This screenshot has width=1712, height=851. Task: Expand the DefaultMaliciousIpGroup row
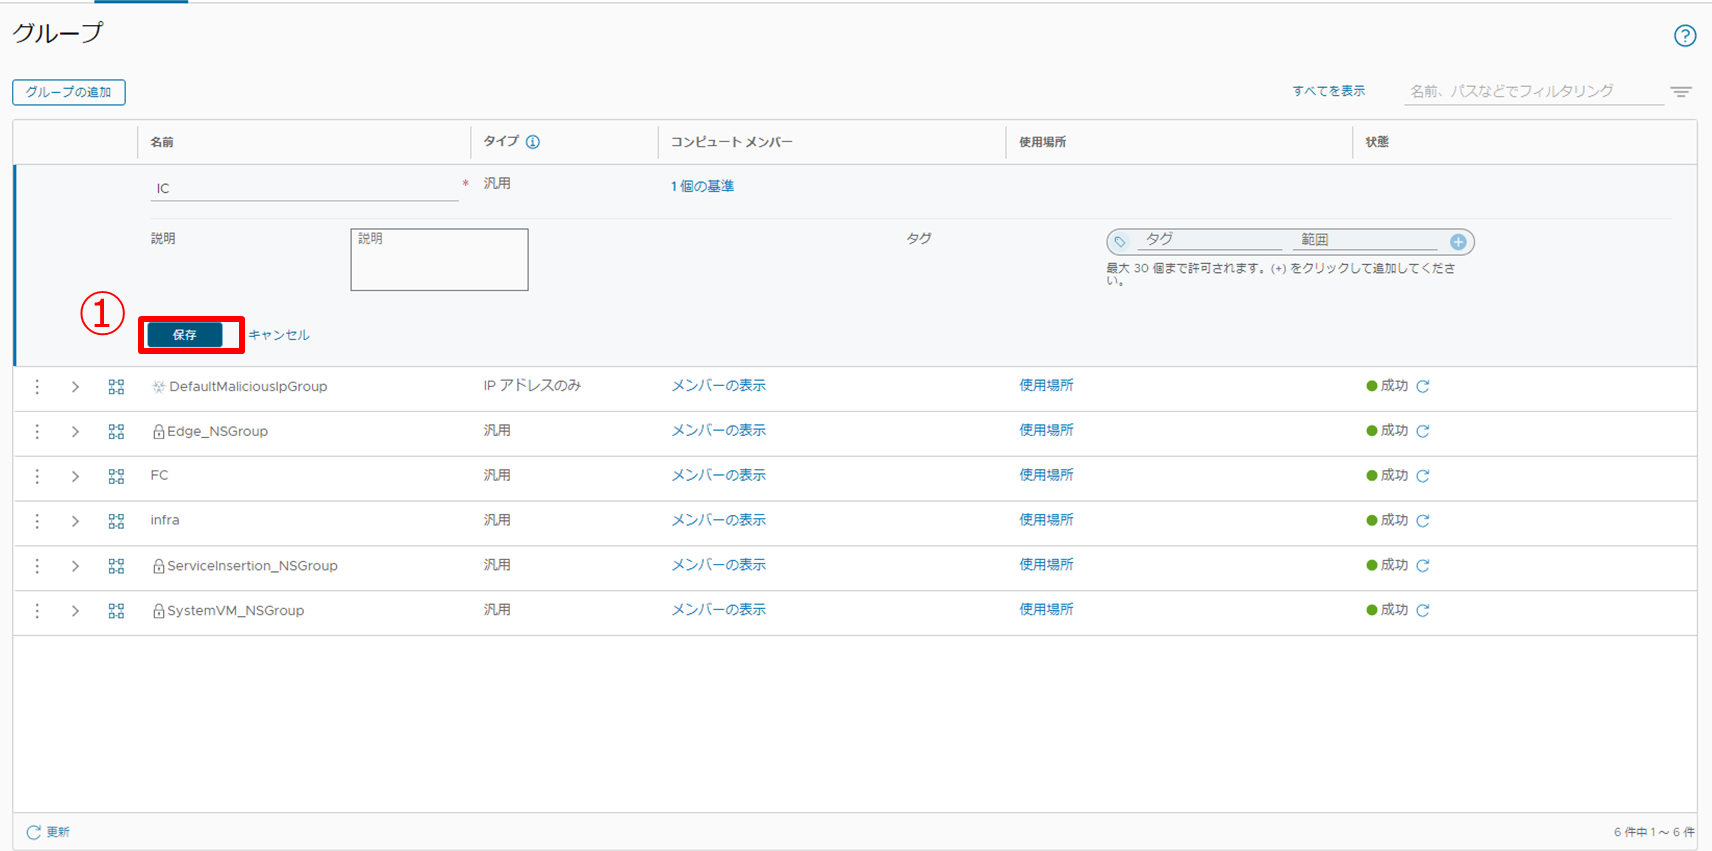75,387
